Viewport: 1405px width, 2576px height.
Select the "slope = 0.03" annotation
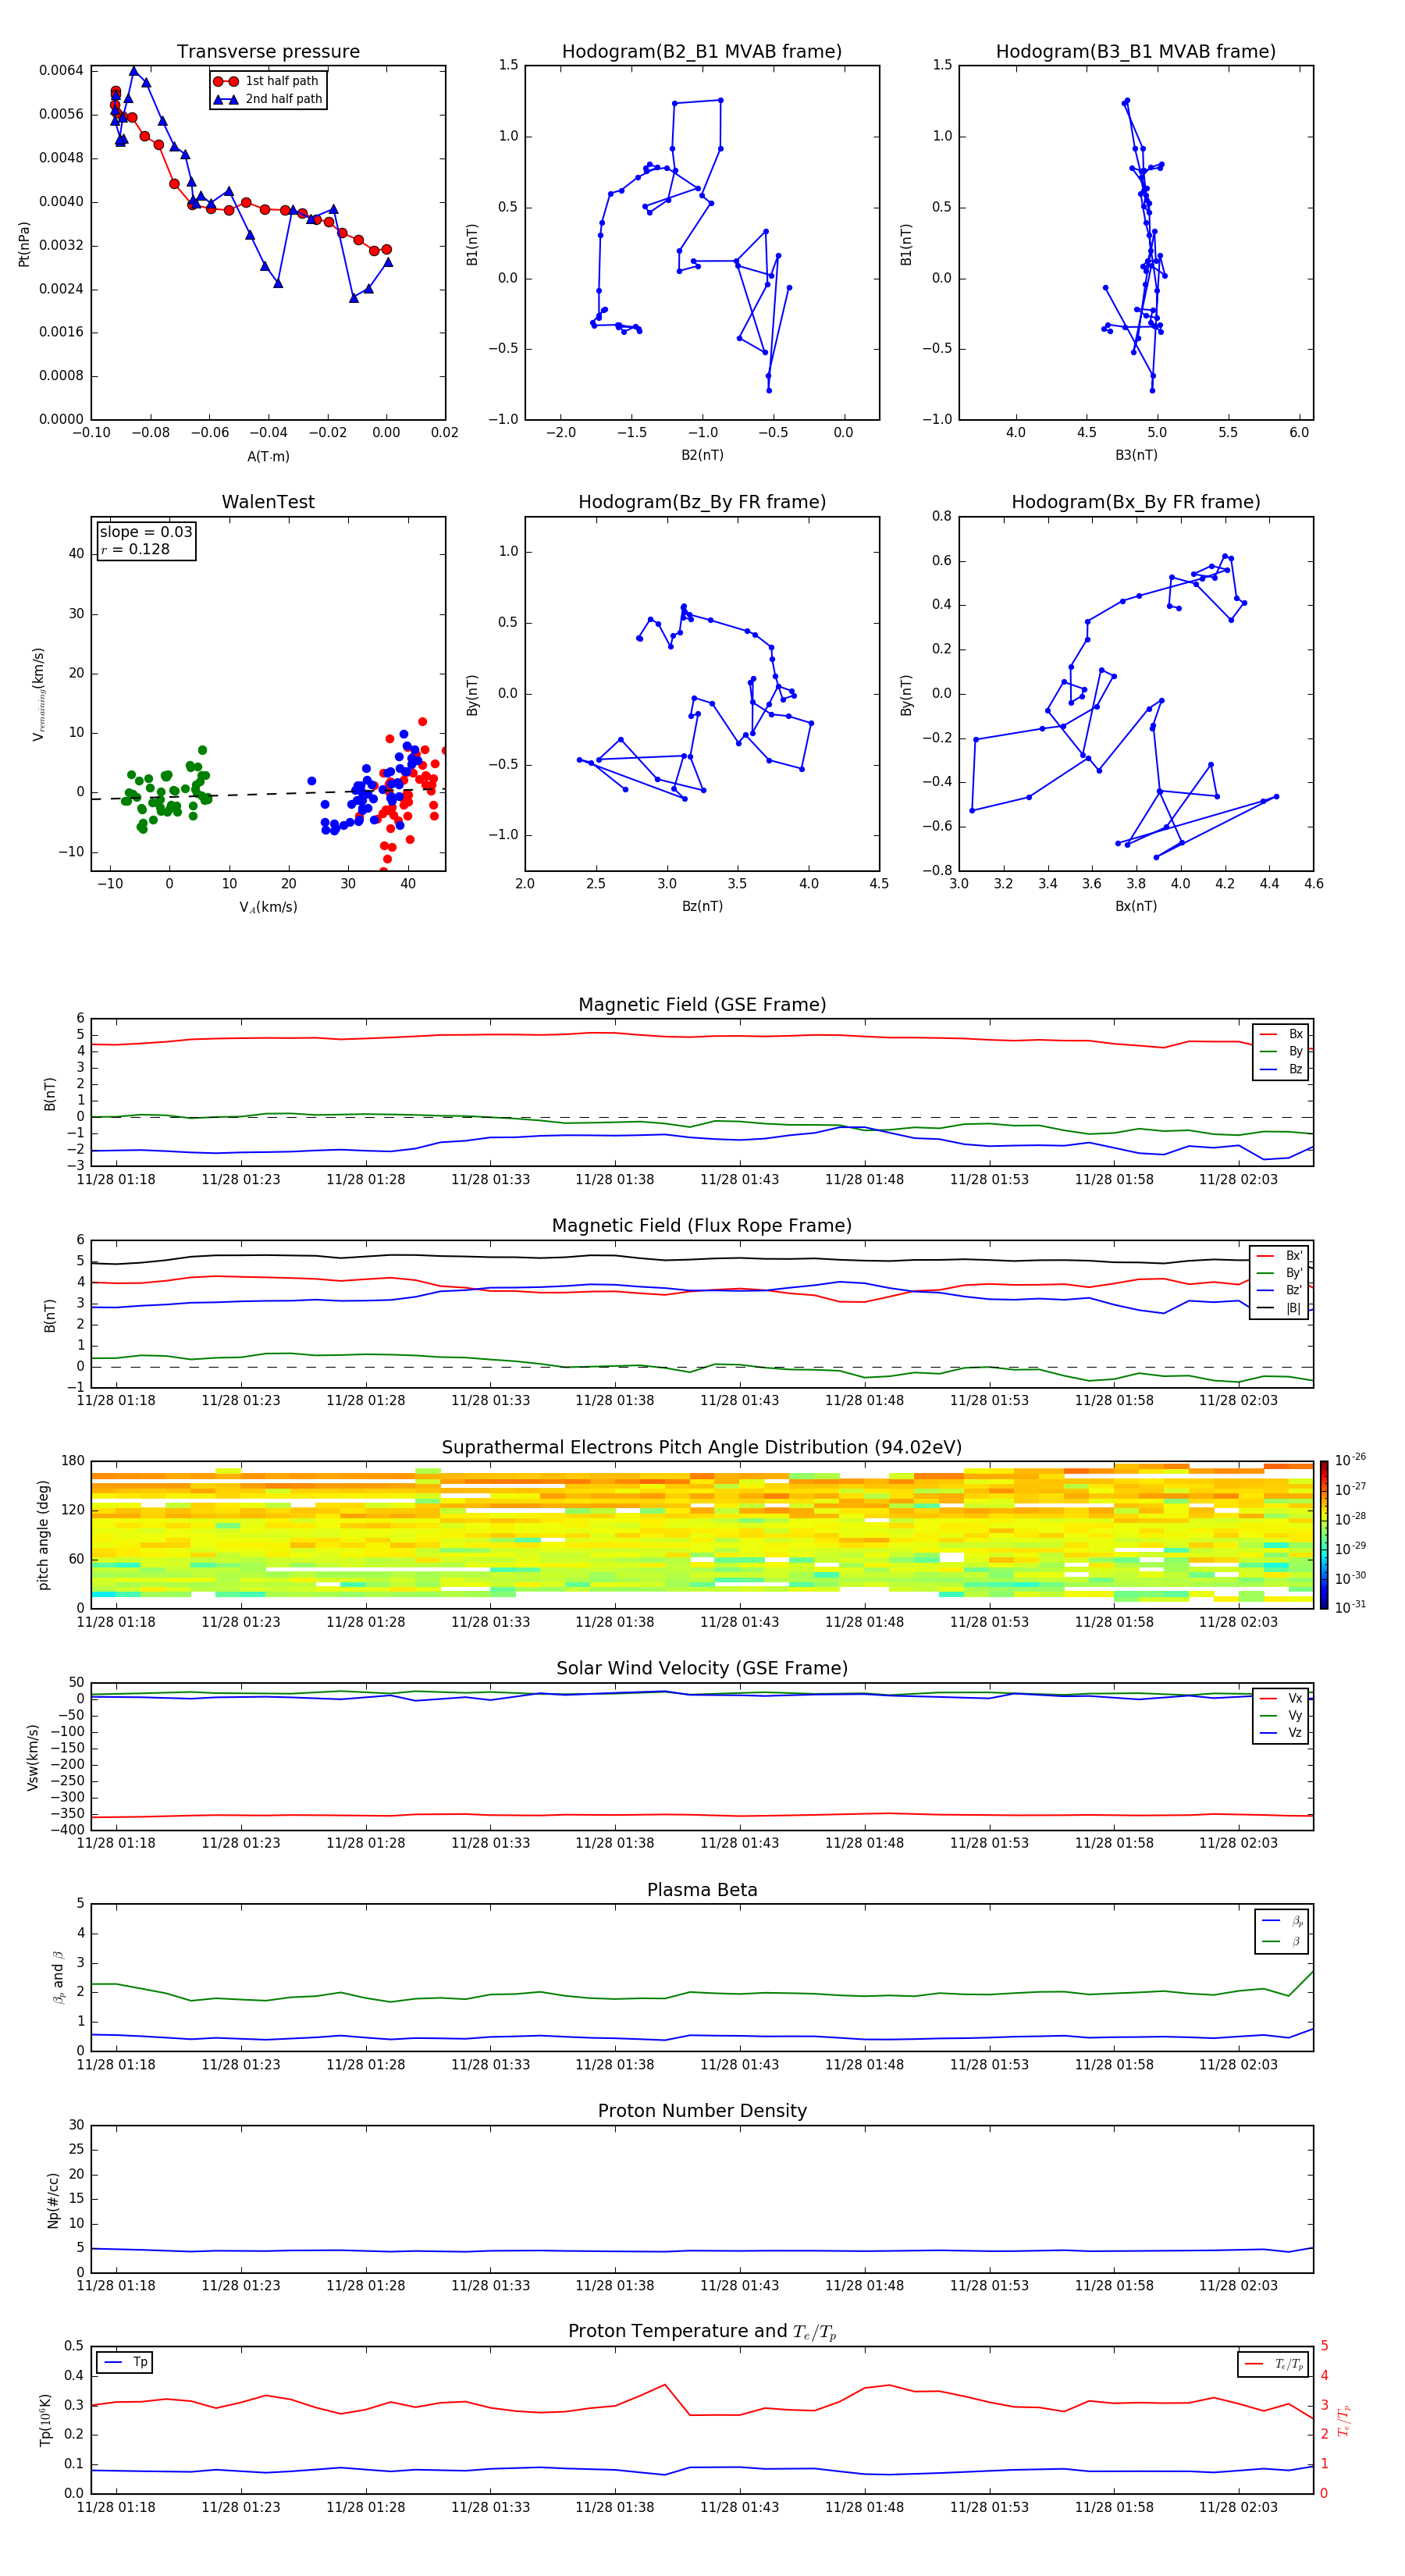[146, 532]
